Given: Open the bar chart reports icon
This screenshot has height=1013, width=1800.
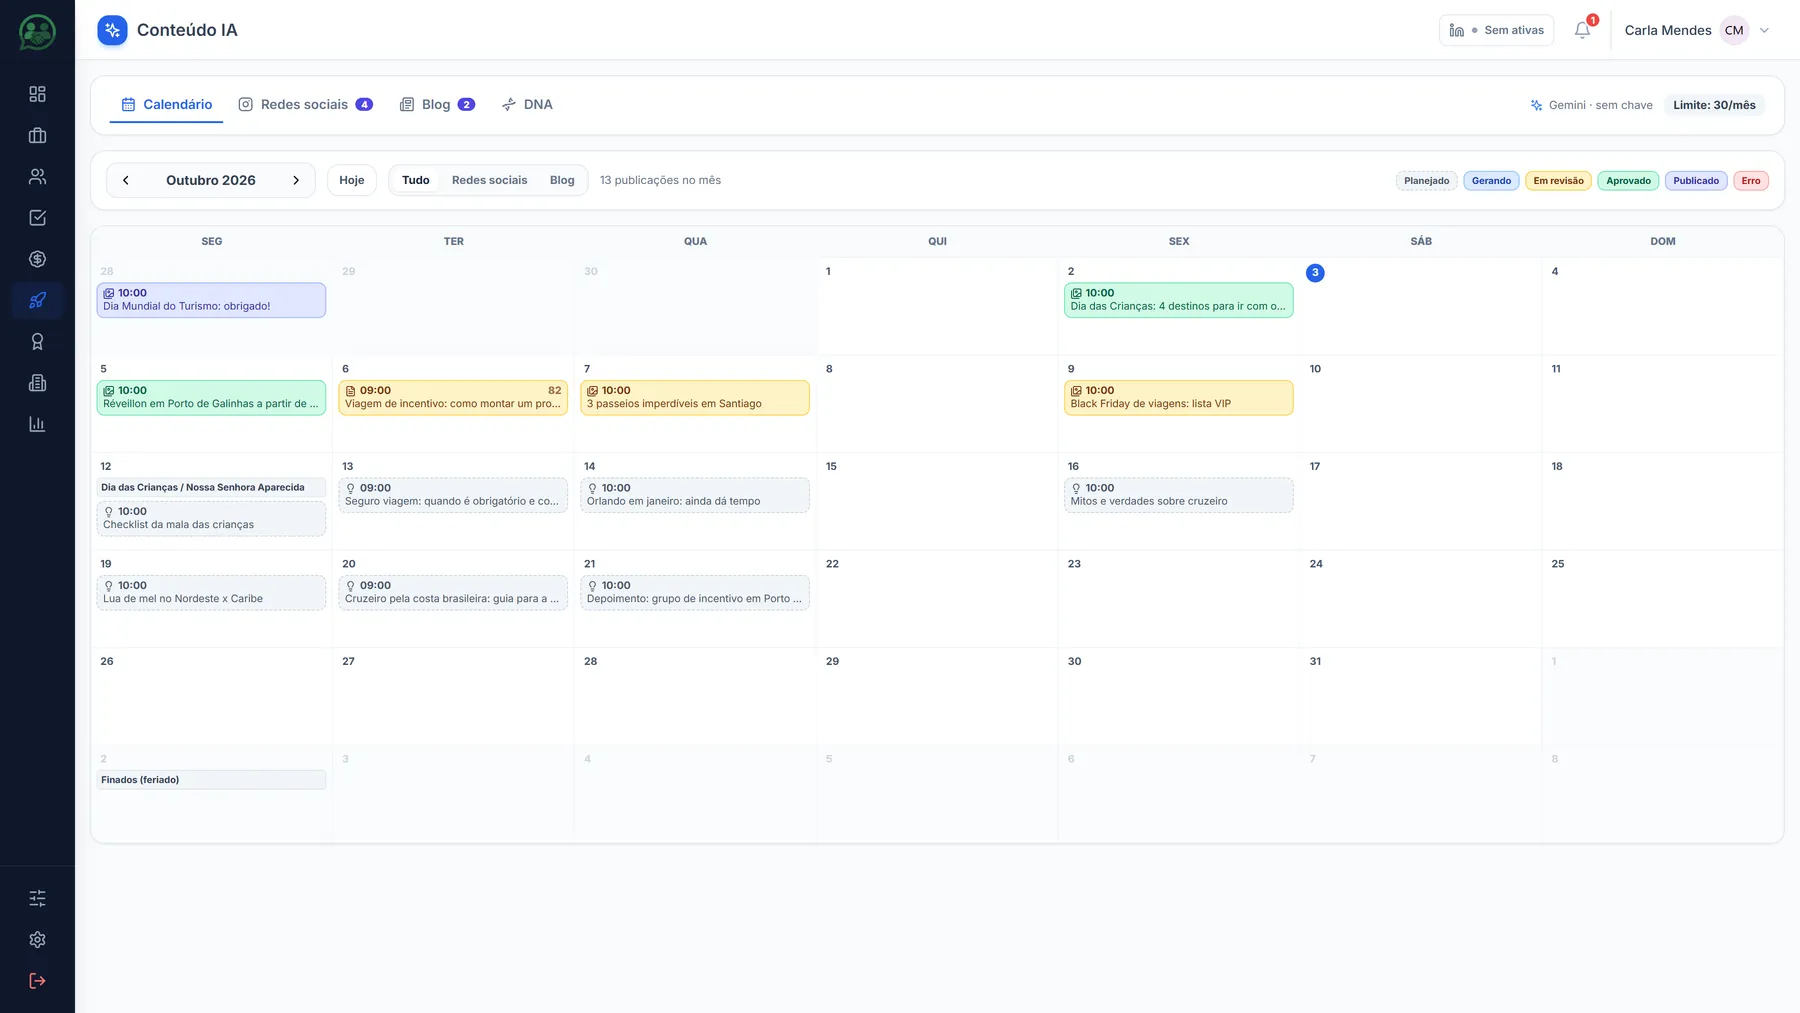Looking at the screenshot, I should [37, 424].
